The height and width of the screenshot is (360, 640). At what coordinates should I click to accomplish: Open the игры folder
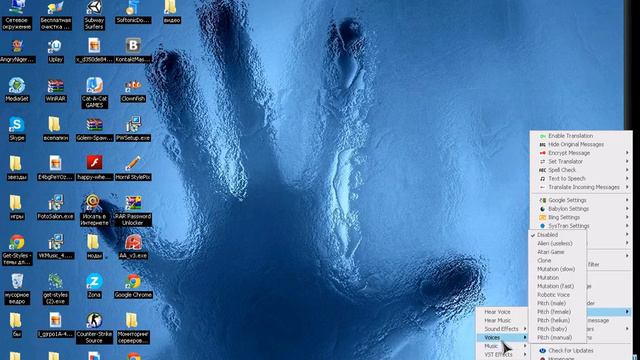[17, 207]
